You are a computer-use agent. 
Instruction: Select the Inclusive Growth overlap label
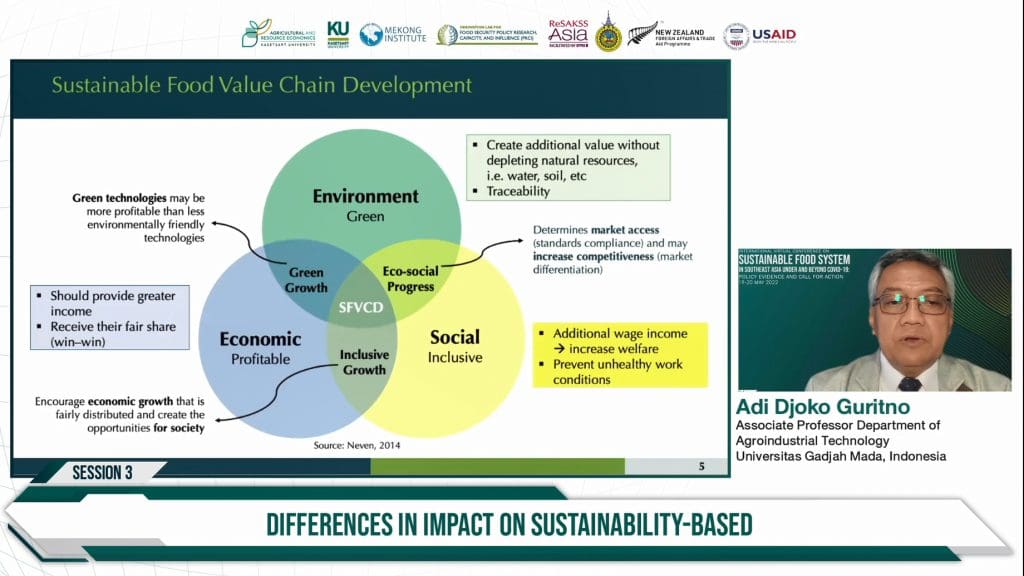point(363,362)
